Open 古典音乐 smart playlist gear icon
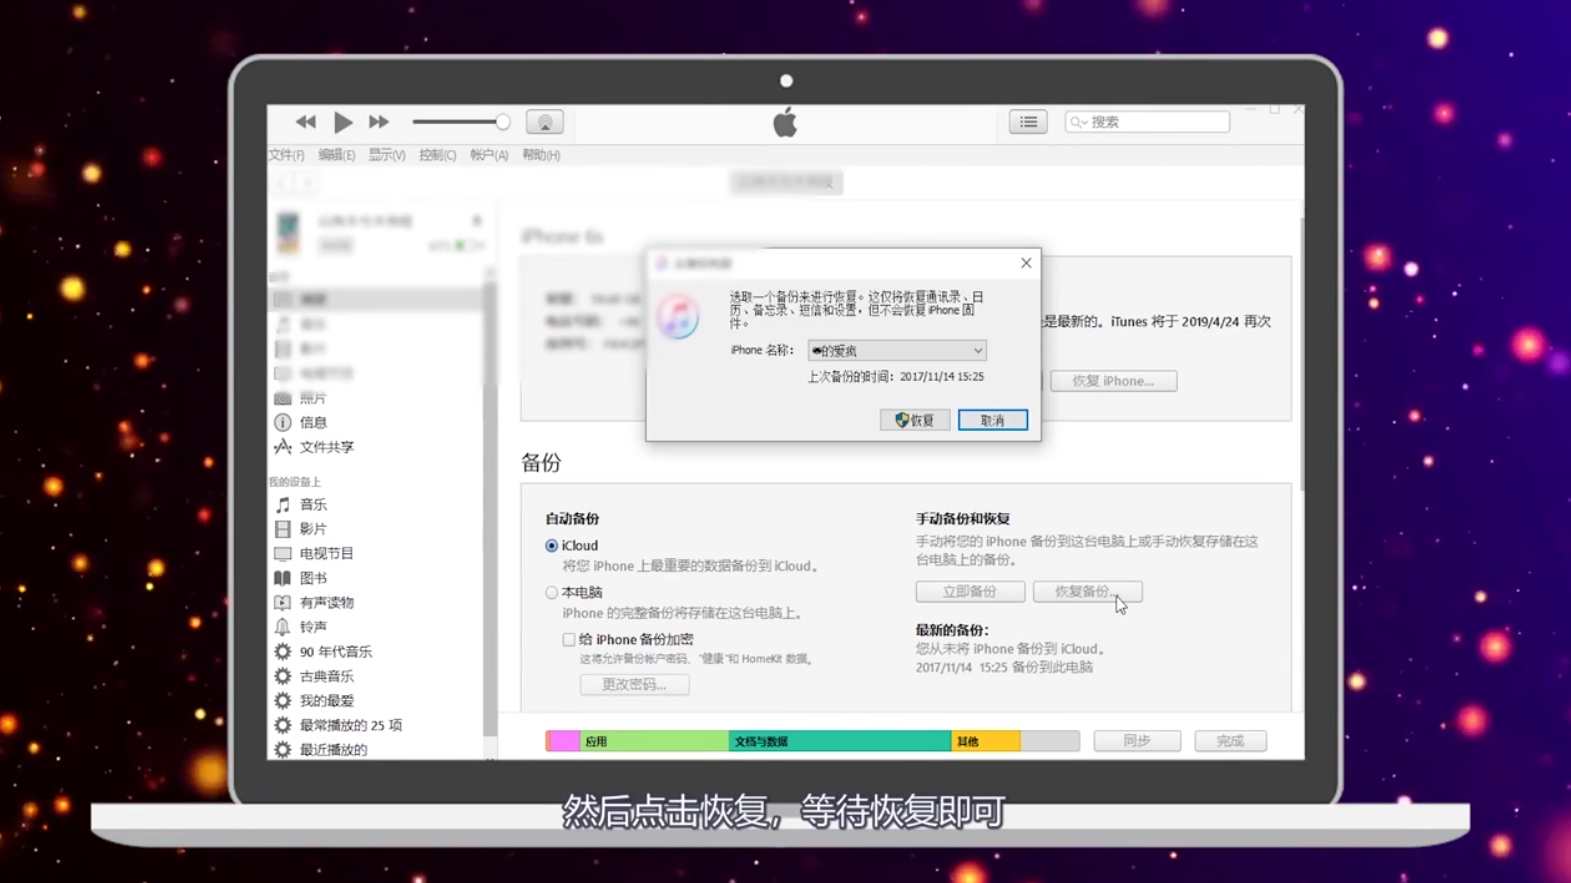This screenshot has height=883, width=1571. [x=283, y=676]
